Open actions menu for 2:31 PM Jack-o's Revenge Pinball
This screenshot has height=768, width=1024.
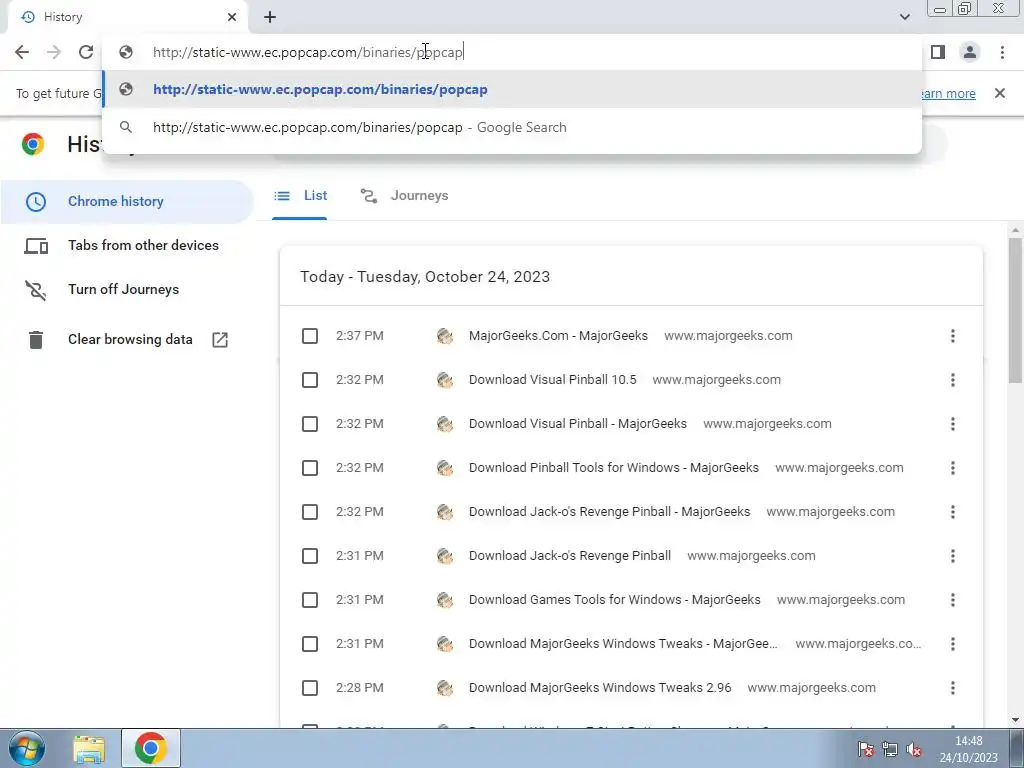953,556
